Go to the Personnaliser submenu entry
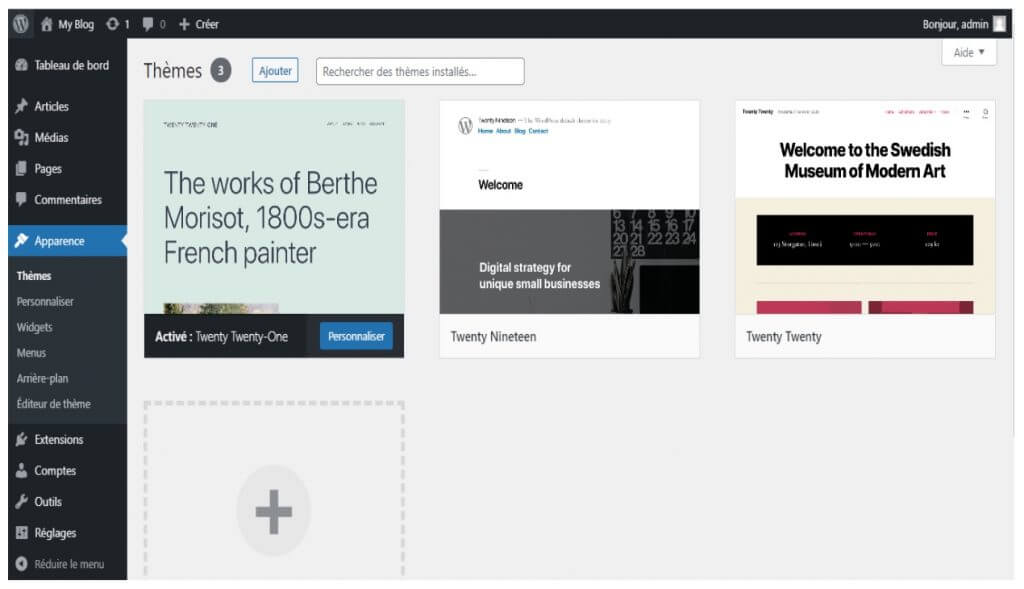The width and height of the screenshot is (1024, 589). [45, 302]
